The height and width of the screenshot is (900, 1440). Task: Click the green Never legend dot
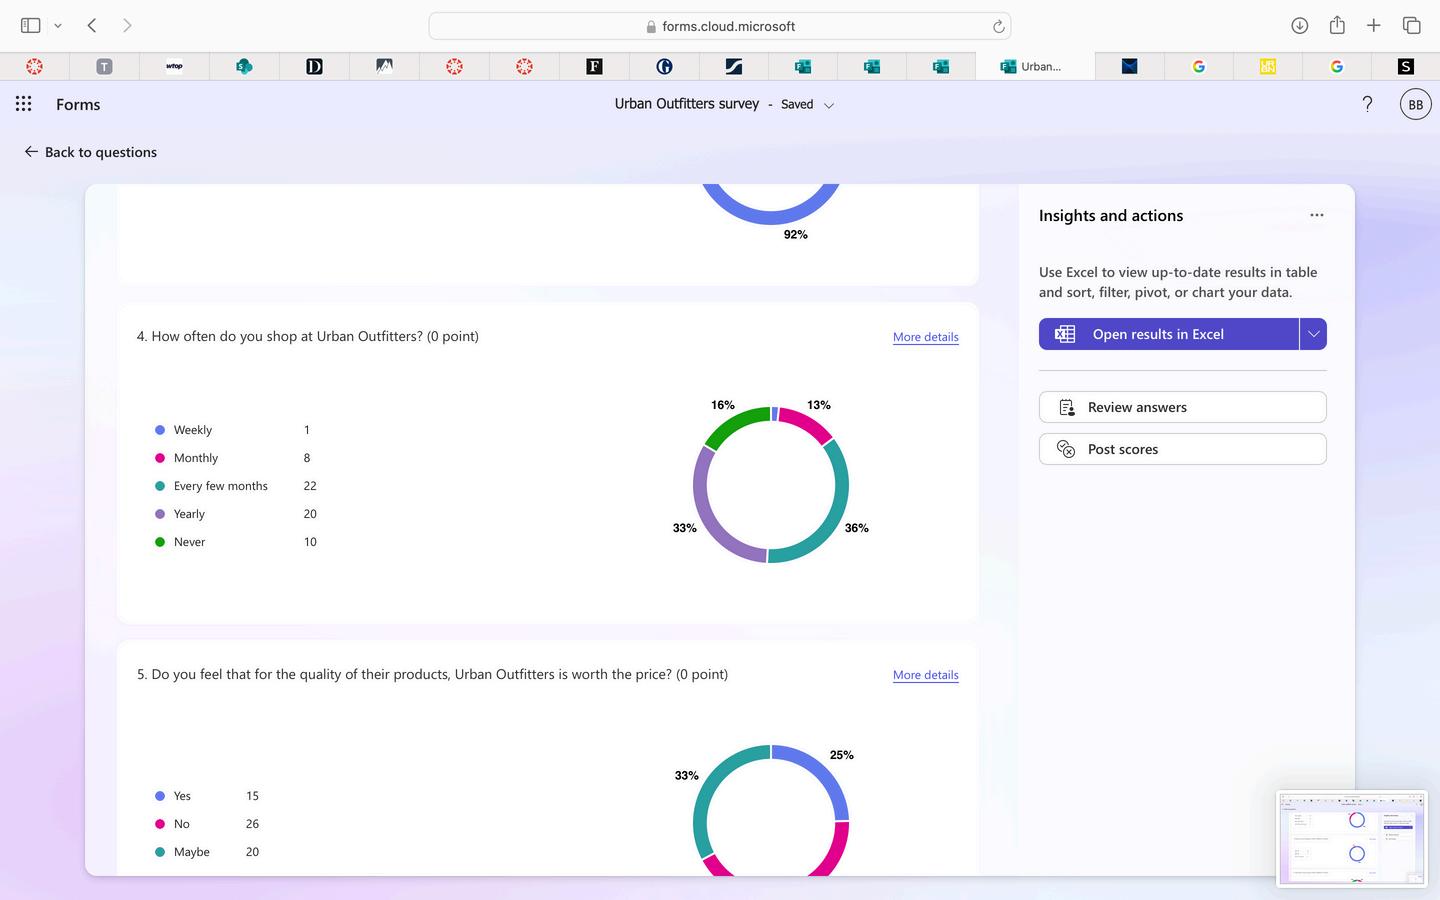(160, 542)
